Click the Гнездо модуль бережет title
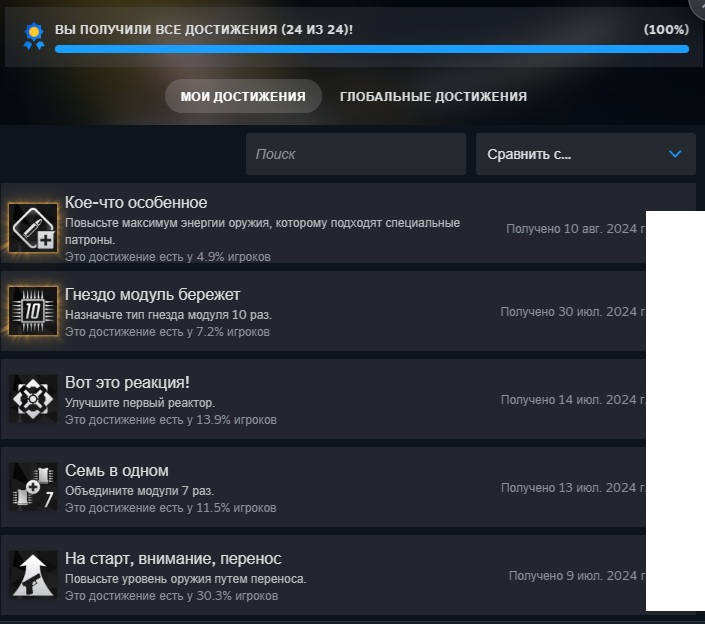 152,294
